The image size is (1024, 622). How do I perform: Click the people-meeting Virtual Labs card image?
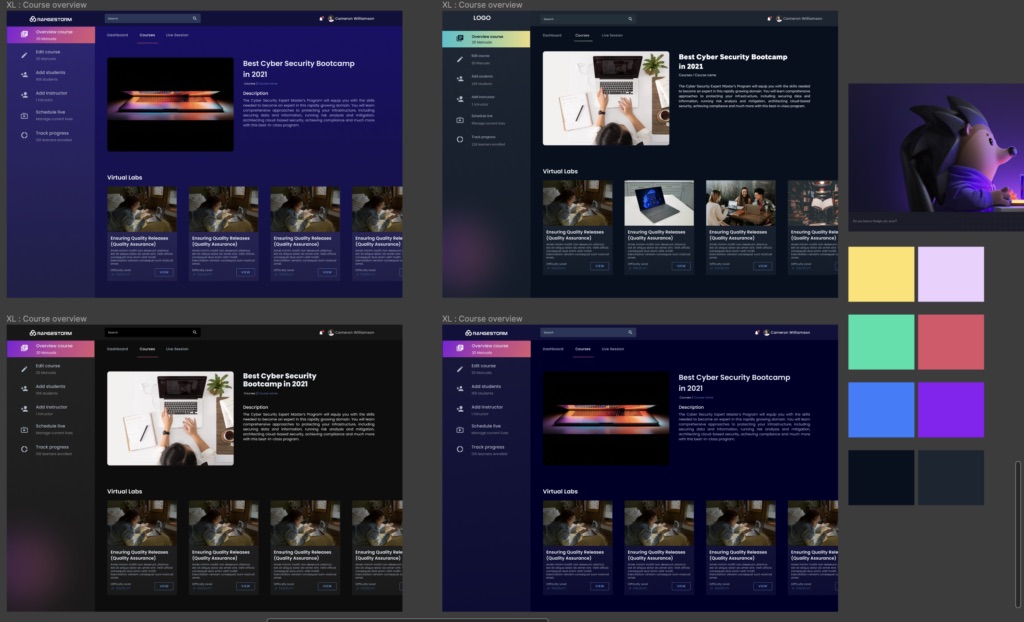(x=741, y=203)
